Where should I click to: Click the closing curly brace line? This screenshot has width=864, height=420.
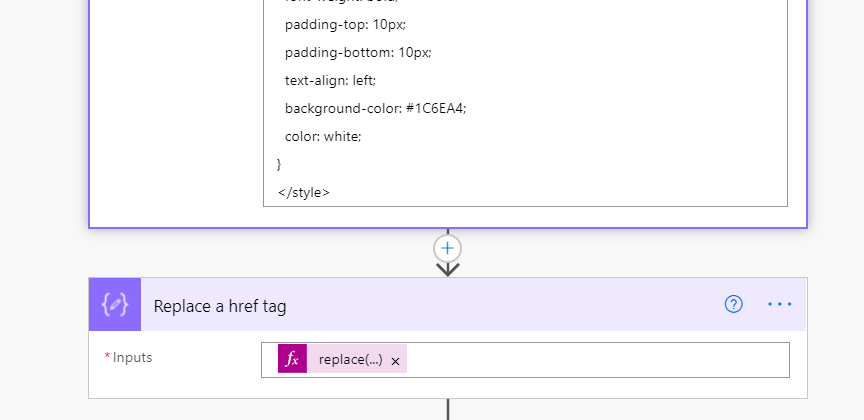pyautogui.click(x=280, y=163)
